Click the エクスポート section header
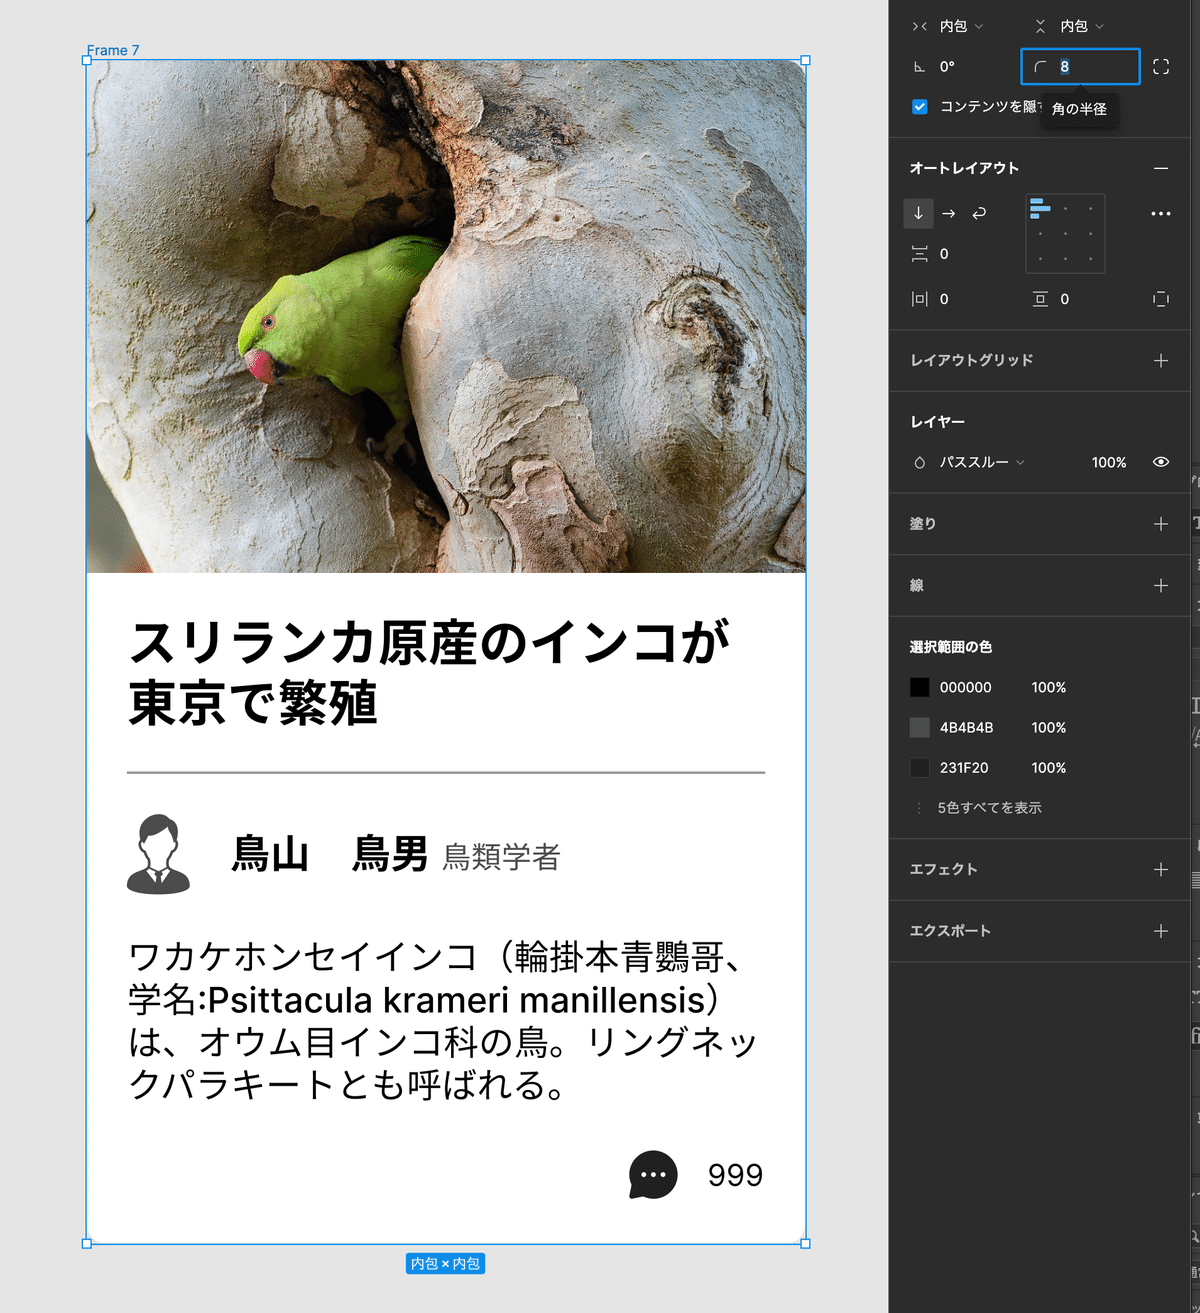Image resolution: width=1200 pixels, height=1313 pixels. (x=950, y=931)
